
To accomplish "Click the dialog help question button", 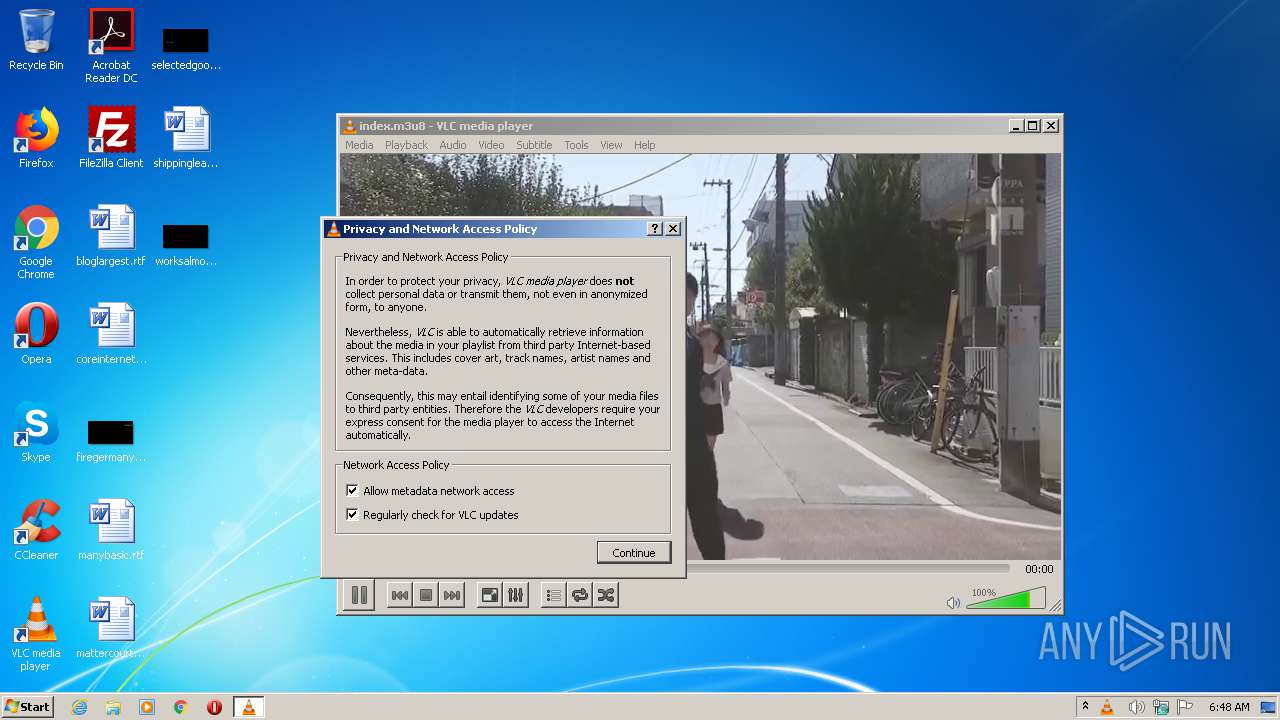I will coord(655,229).
